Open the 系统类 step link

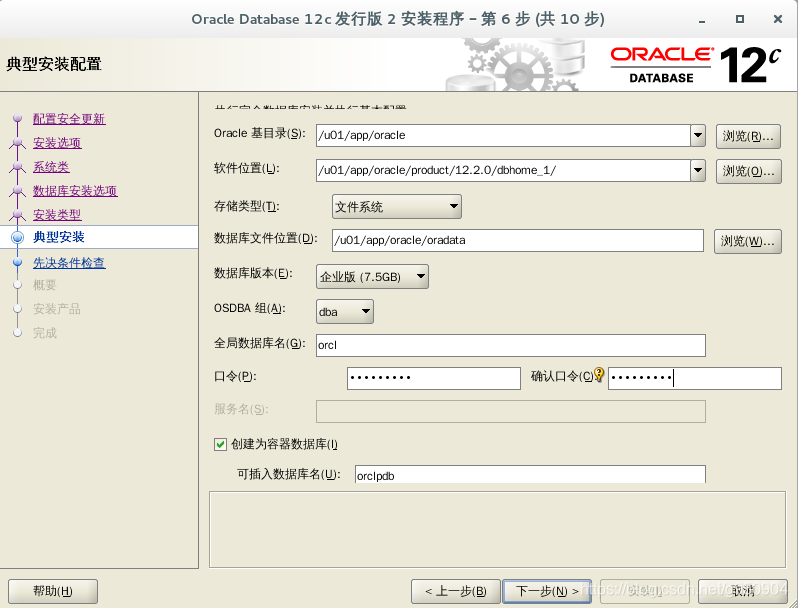51,167
